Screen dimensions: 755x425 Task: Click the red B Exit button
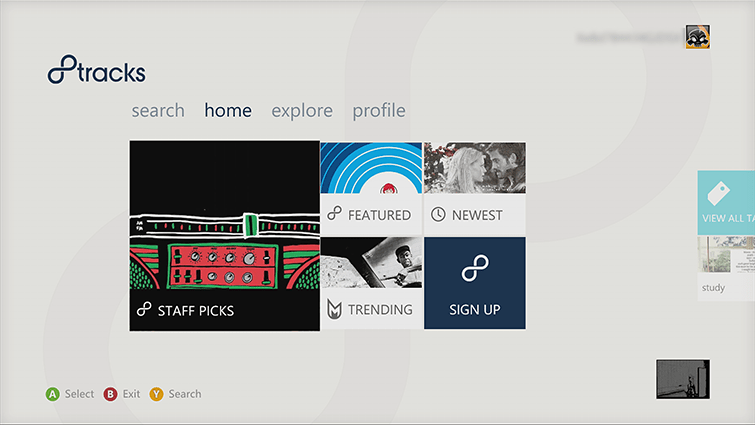(112, 394)
